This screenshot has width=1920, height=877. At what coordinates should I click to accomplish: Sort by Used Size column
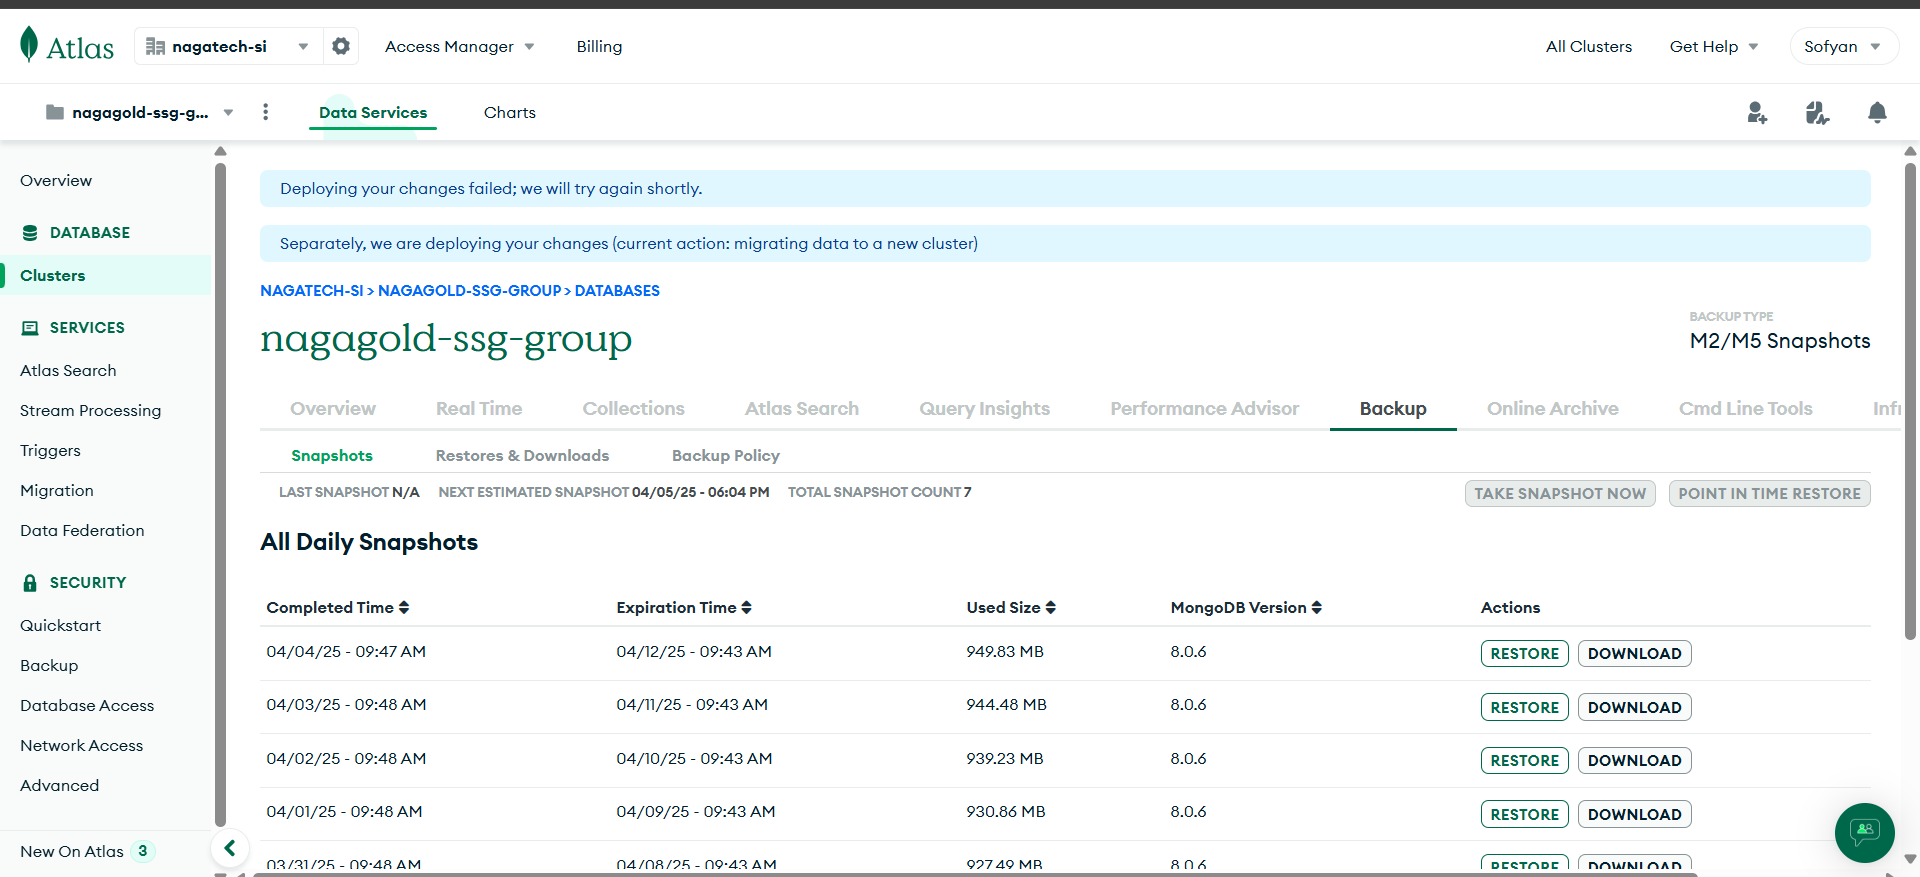point(1050,607)
